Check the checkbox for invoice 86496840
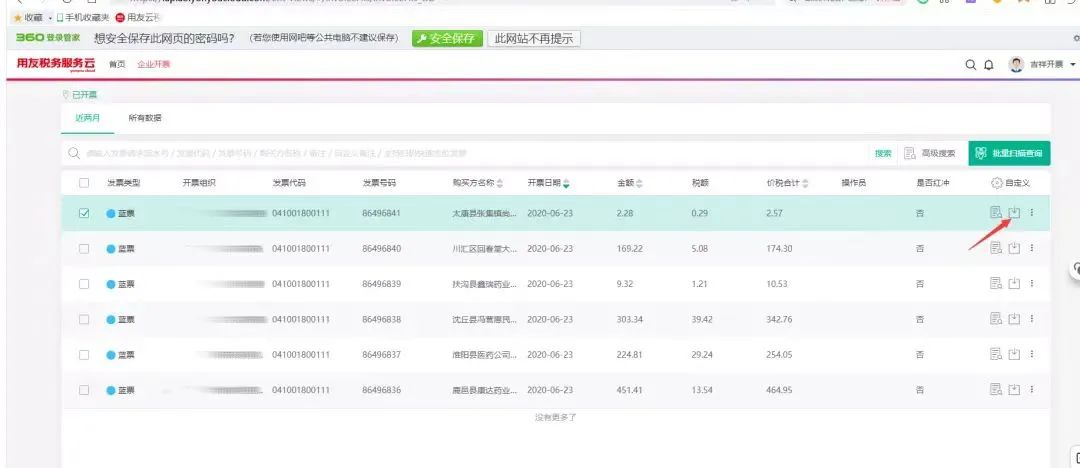The height and width of the screenshot is (468, 1080). [84, 248]
